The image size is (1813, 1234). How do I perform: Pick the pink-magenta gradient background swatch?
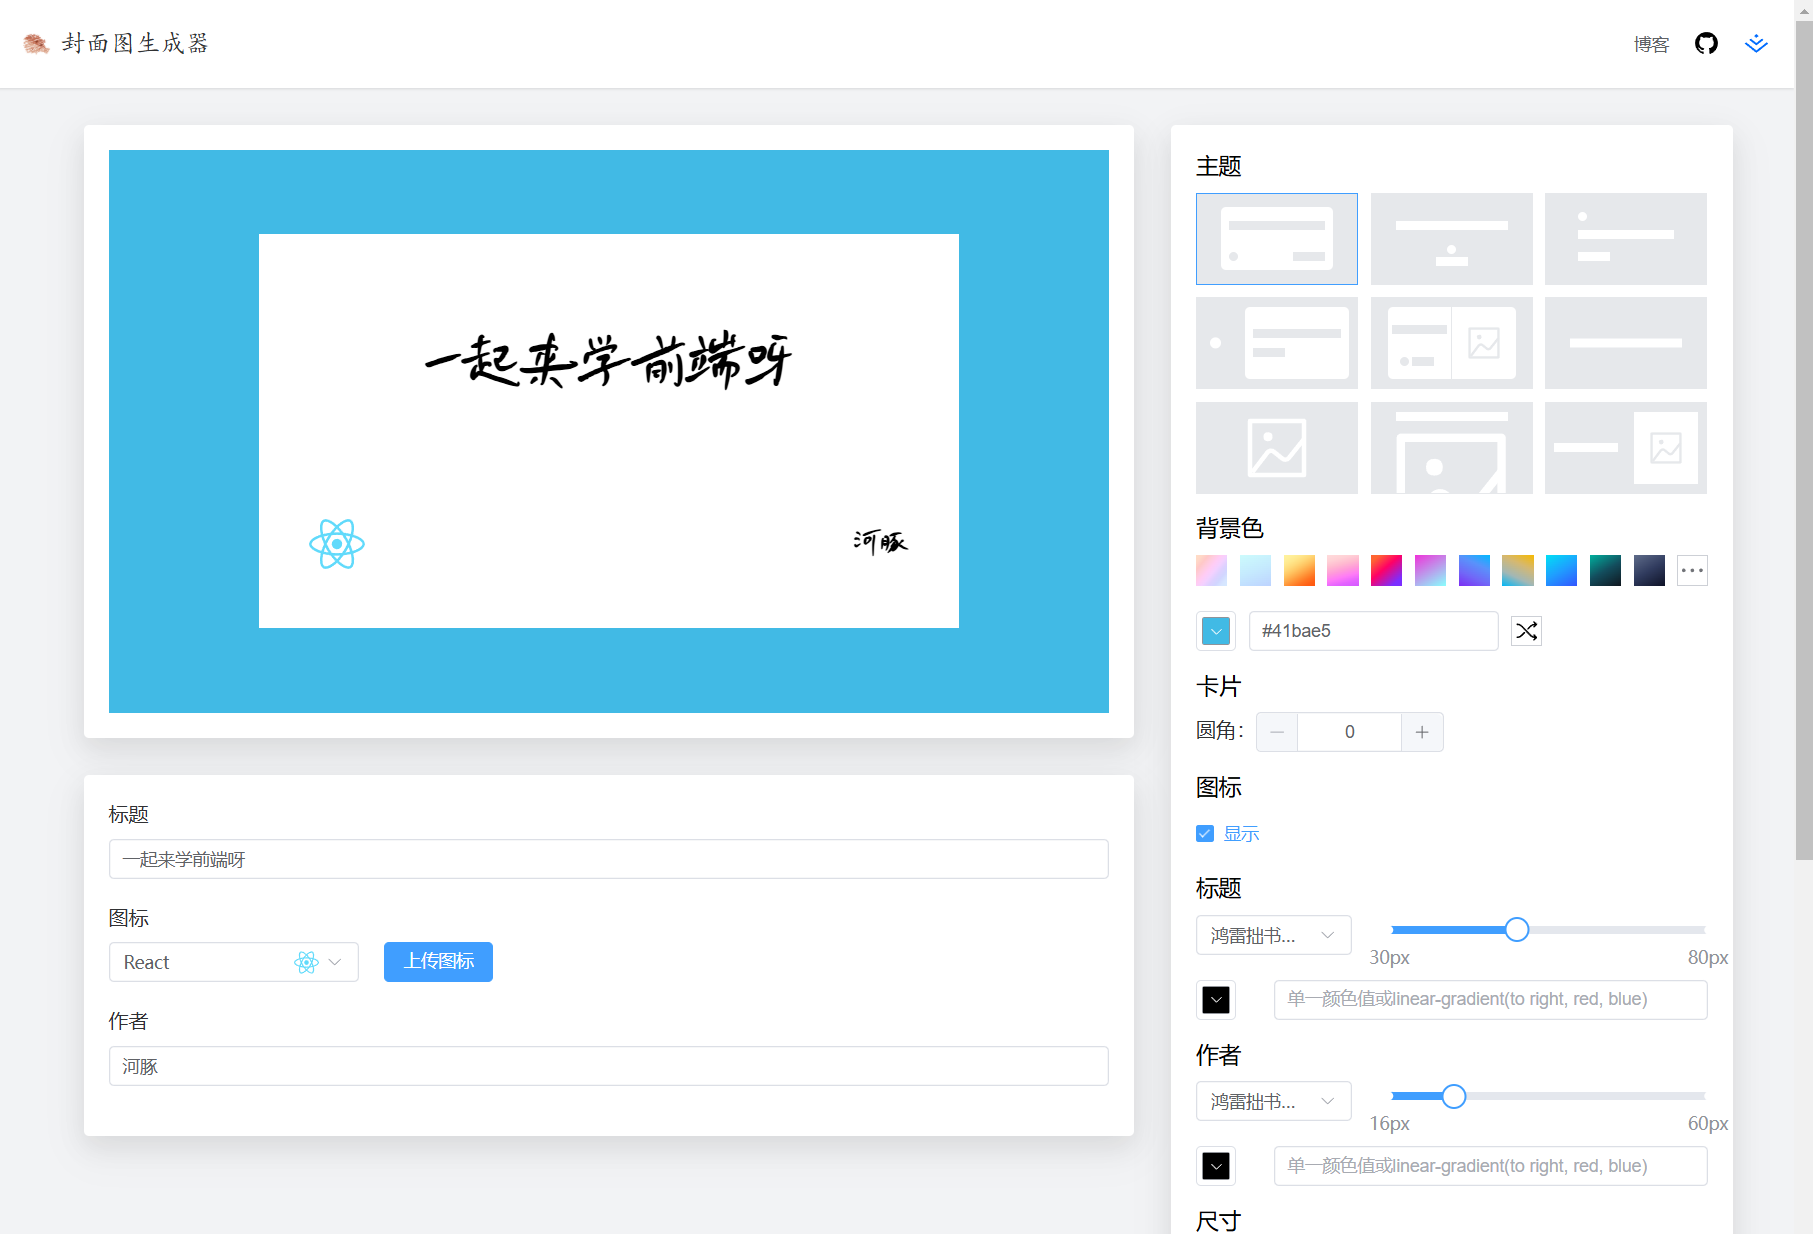tap(1343, 571)
